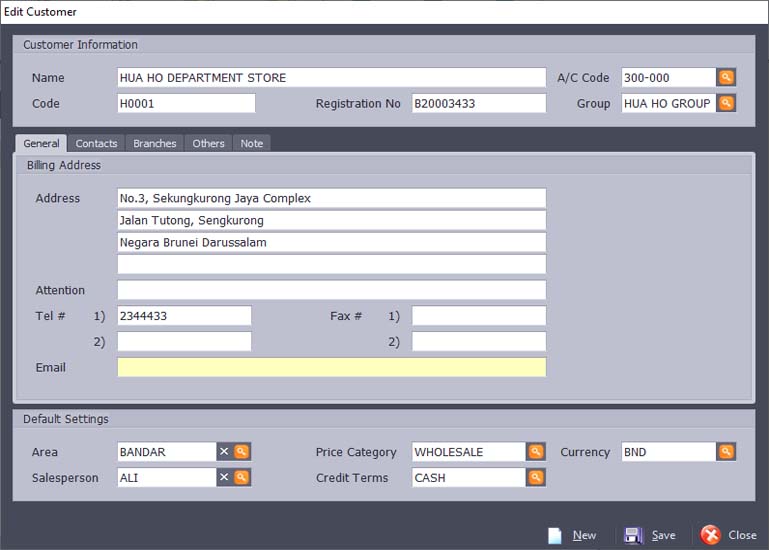
Task: Click the Credit Terms field CASH
Action: (x=469, y=477)
